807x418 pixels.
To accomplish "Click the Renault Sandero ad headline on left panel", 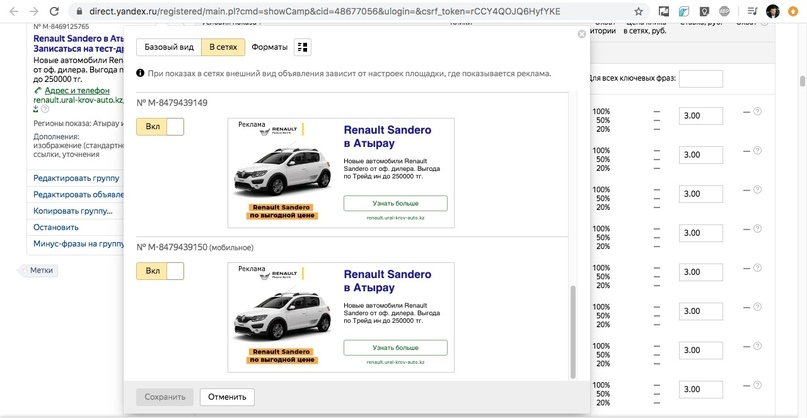I will (x=78, y=43).
